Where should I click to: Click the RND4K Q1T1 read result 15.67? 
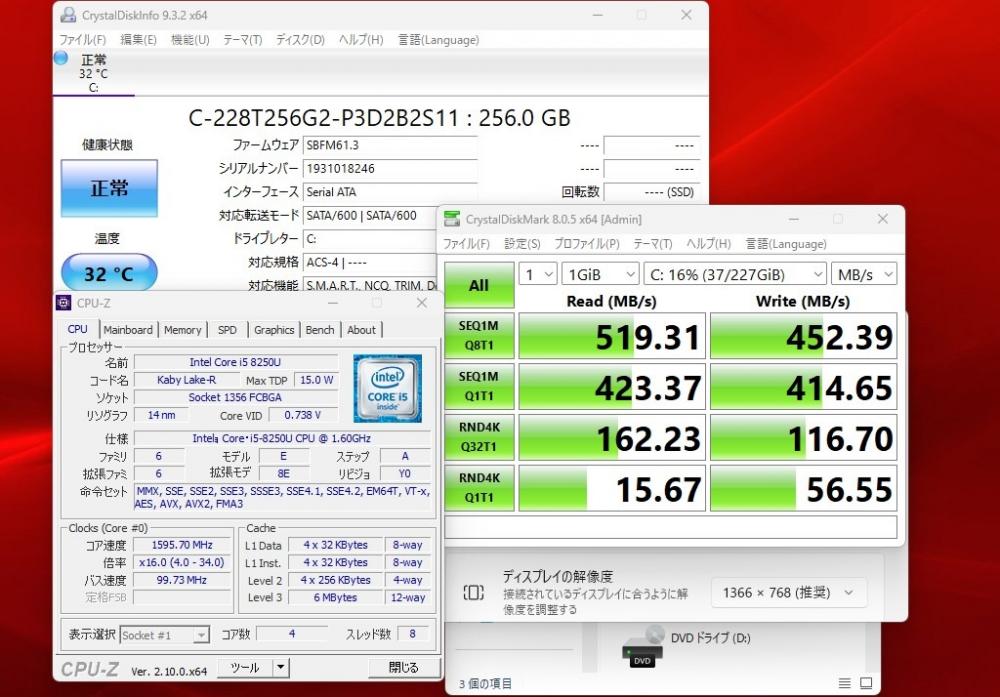(x=612, y=488)
